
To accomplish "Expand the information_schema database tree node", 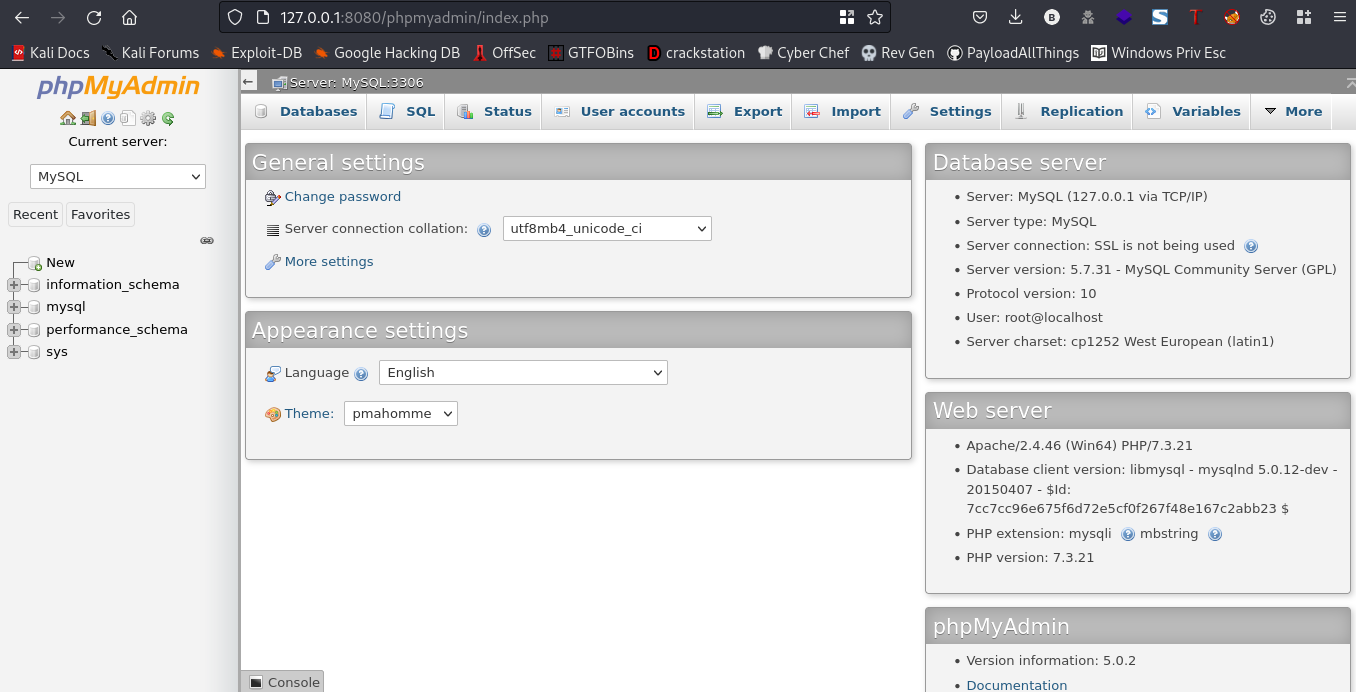I will [x=14, y=285].
